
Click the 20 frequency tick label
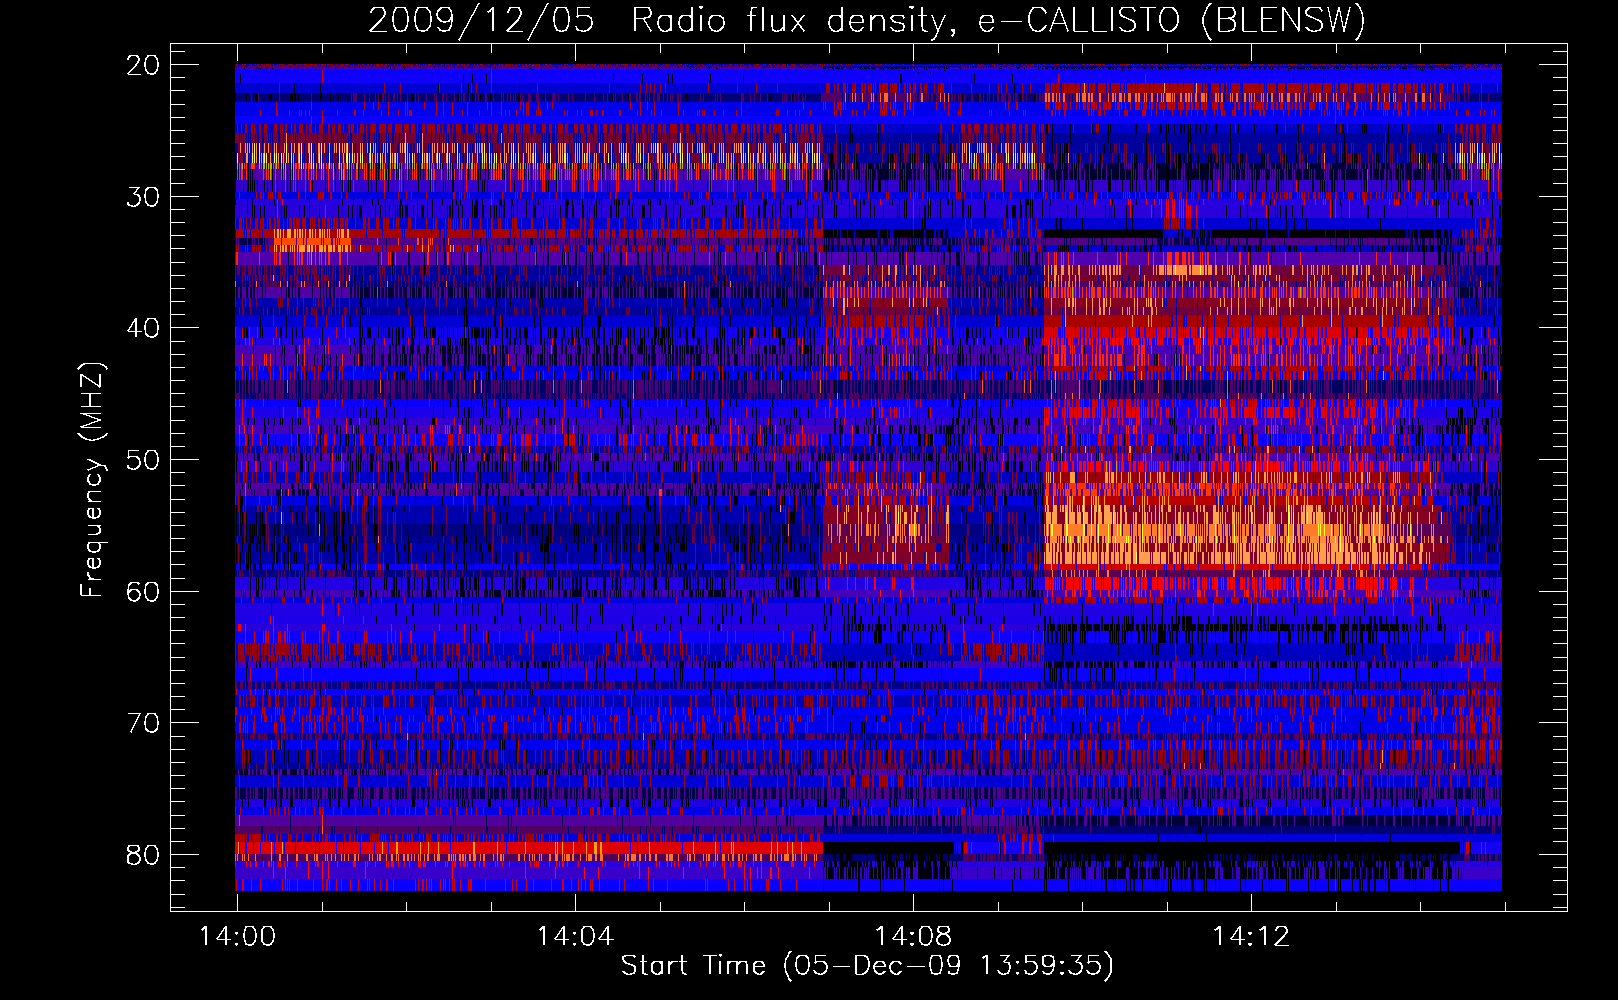144,65
